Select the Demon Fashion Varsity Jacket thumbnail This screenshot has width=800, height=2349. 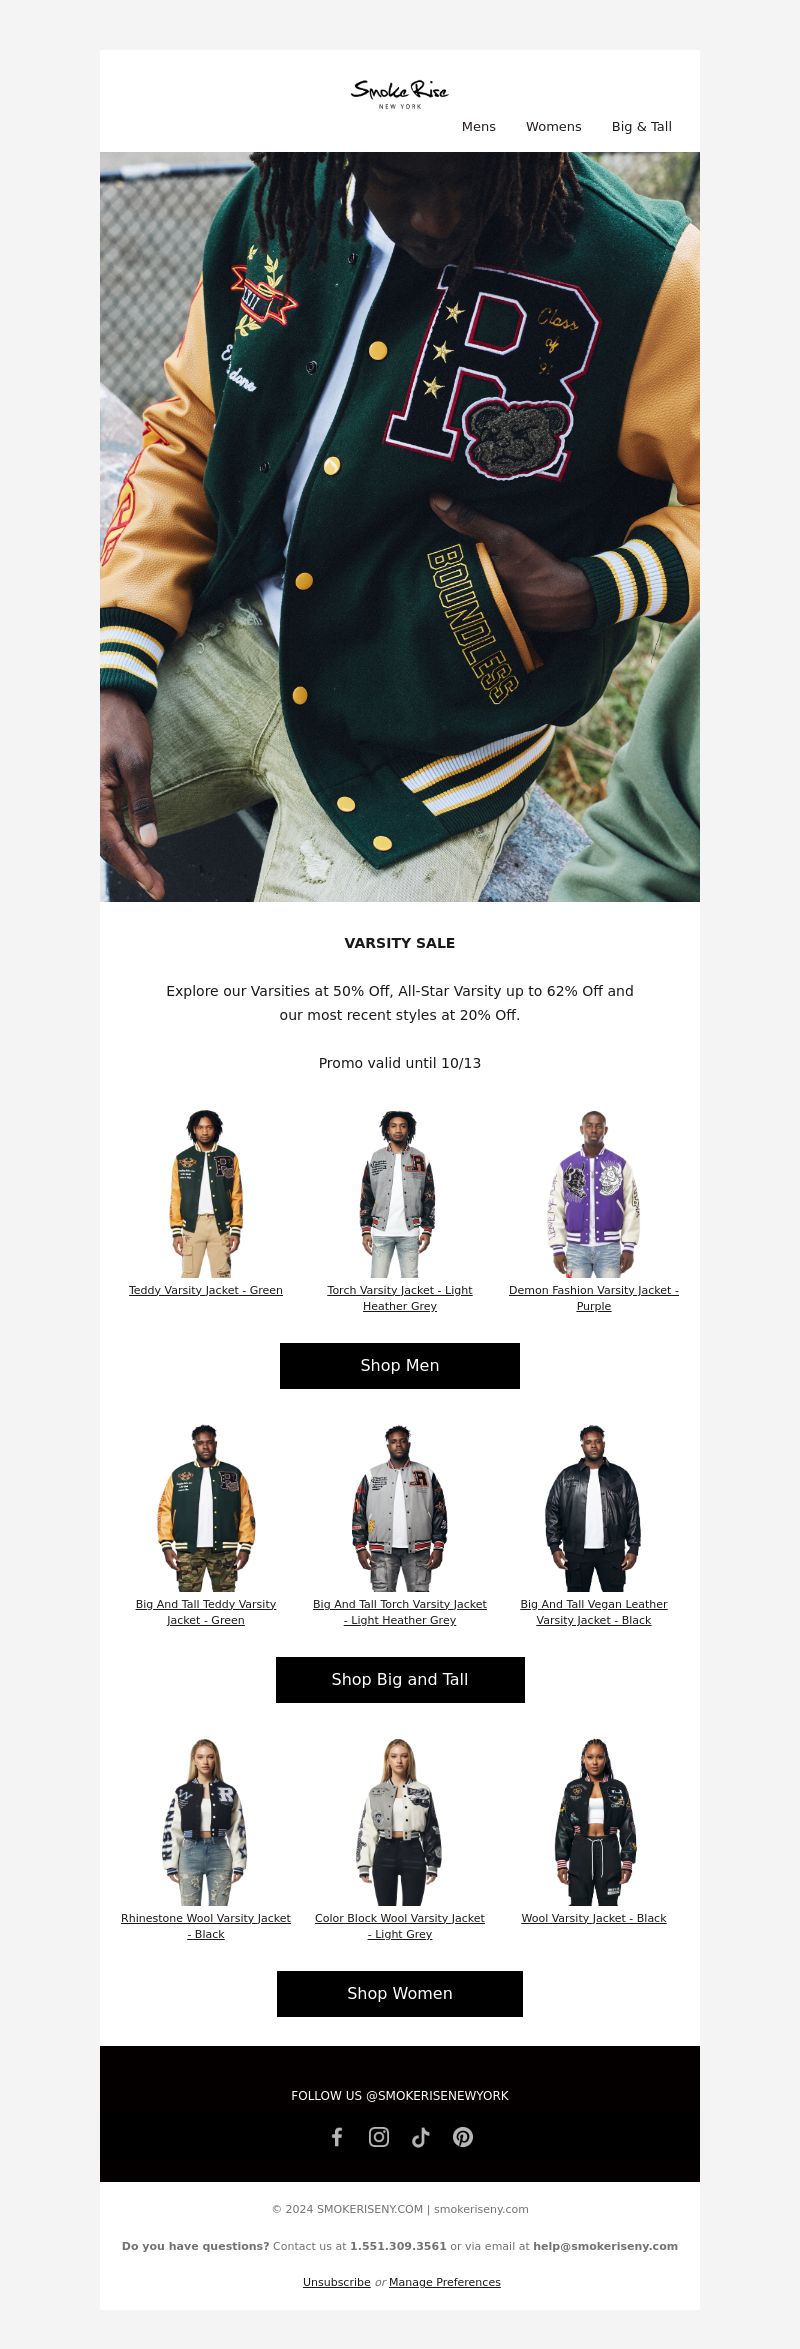click(594, 1193)
